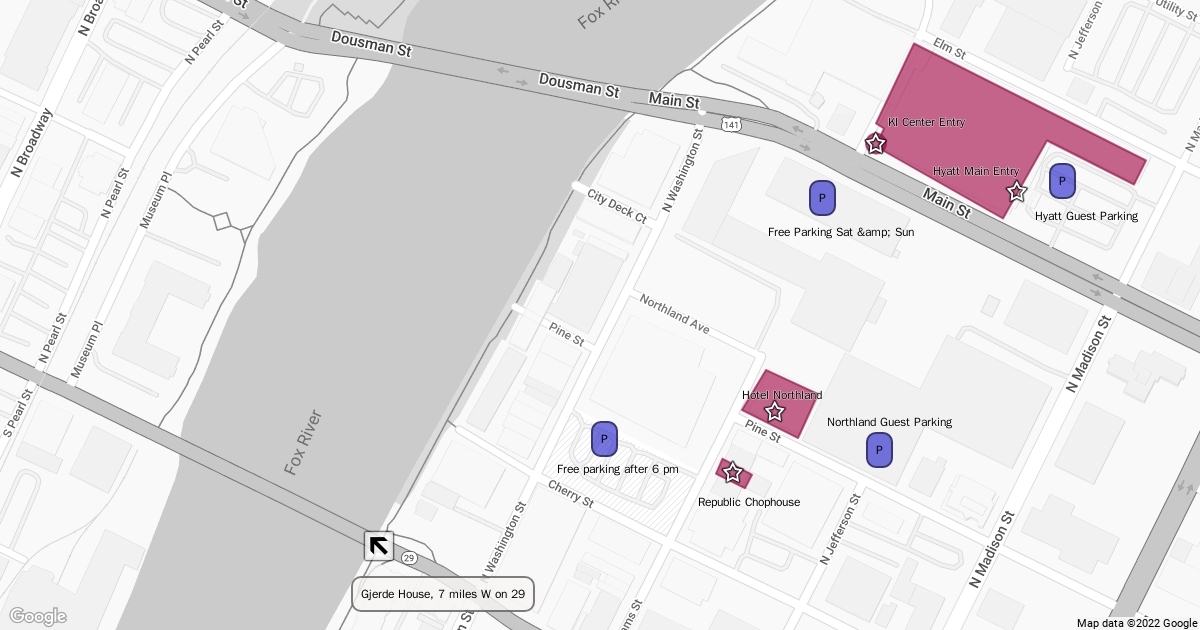Viewport: 1200px width, 630px height.
Task: Select the Northland Guest Parking icon
Action: (x=879, y=450)
